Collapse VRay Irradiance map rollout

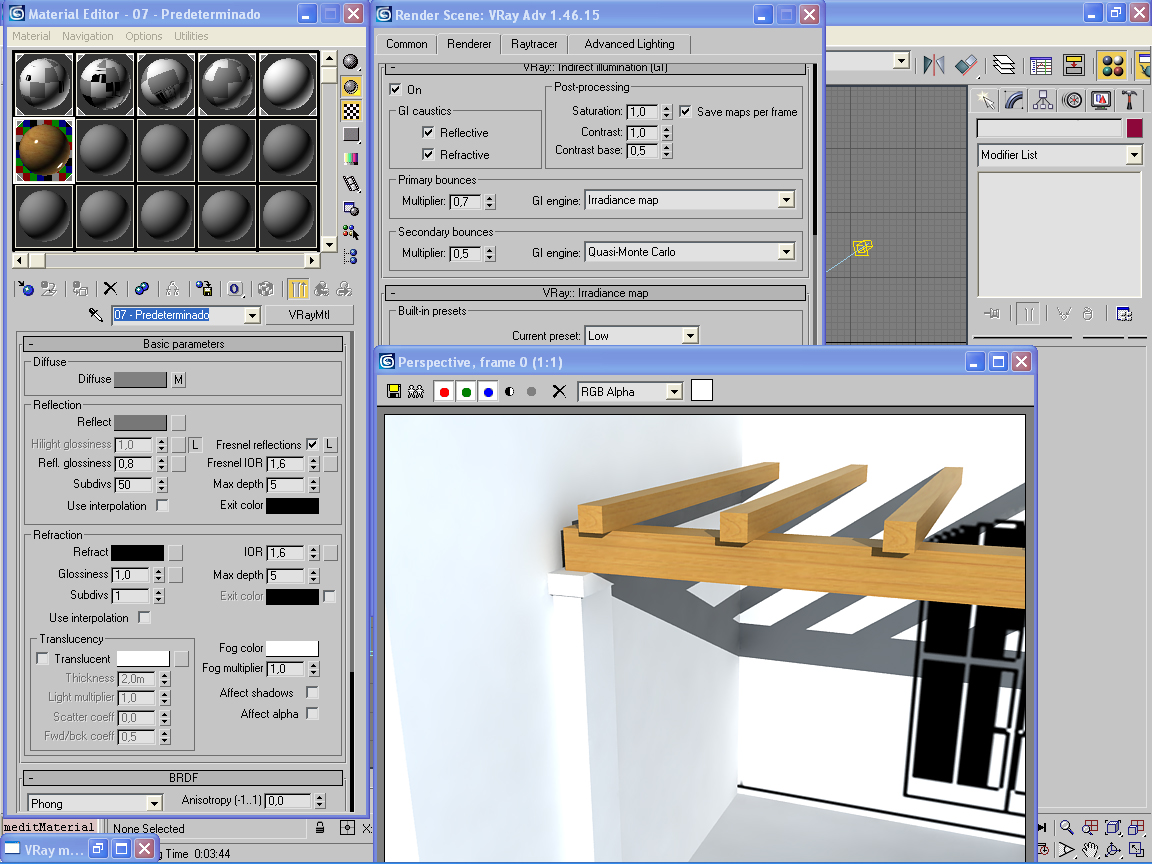595,293
